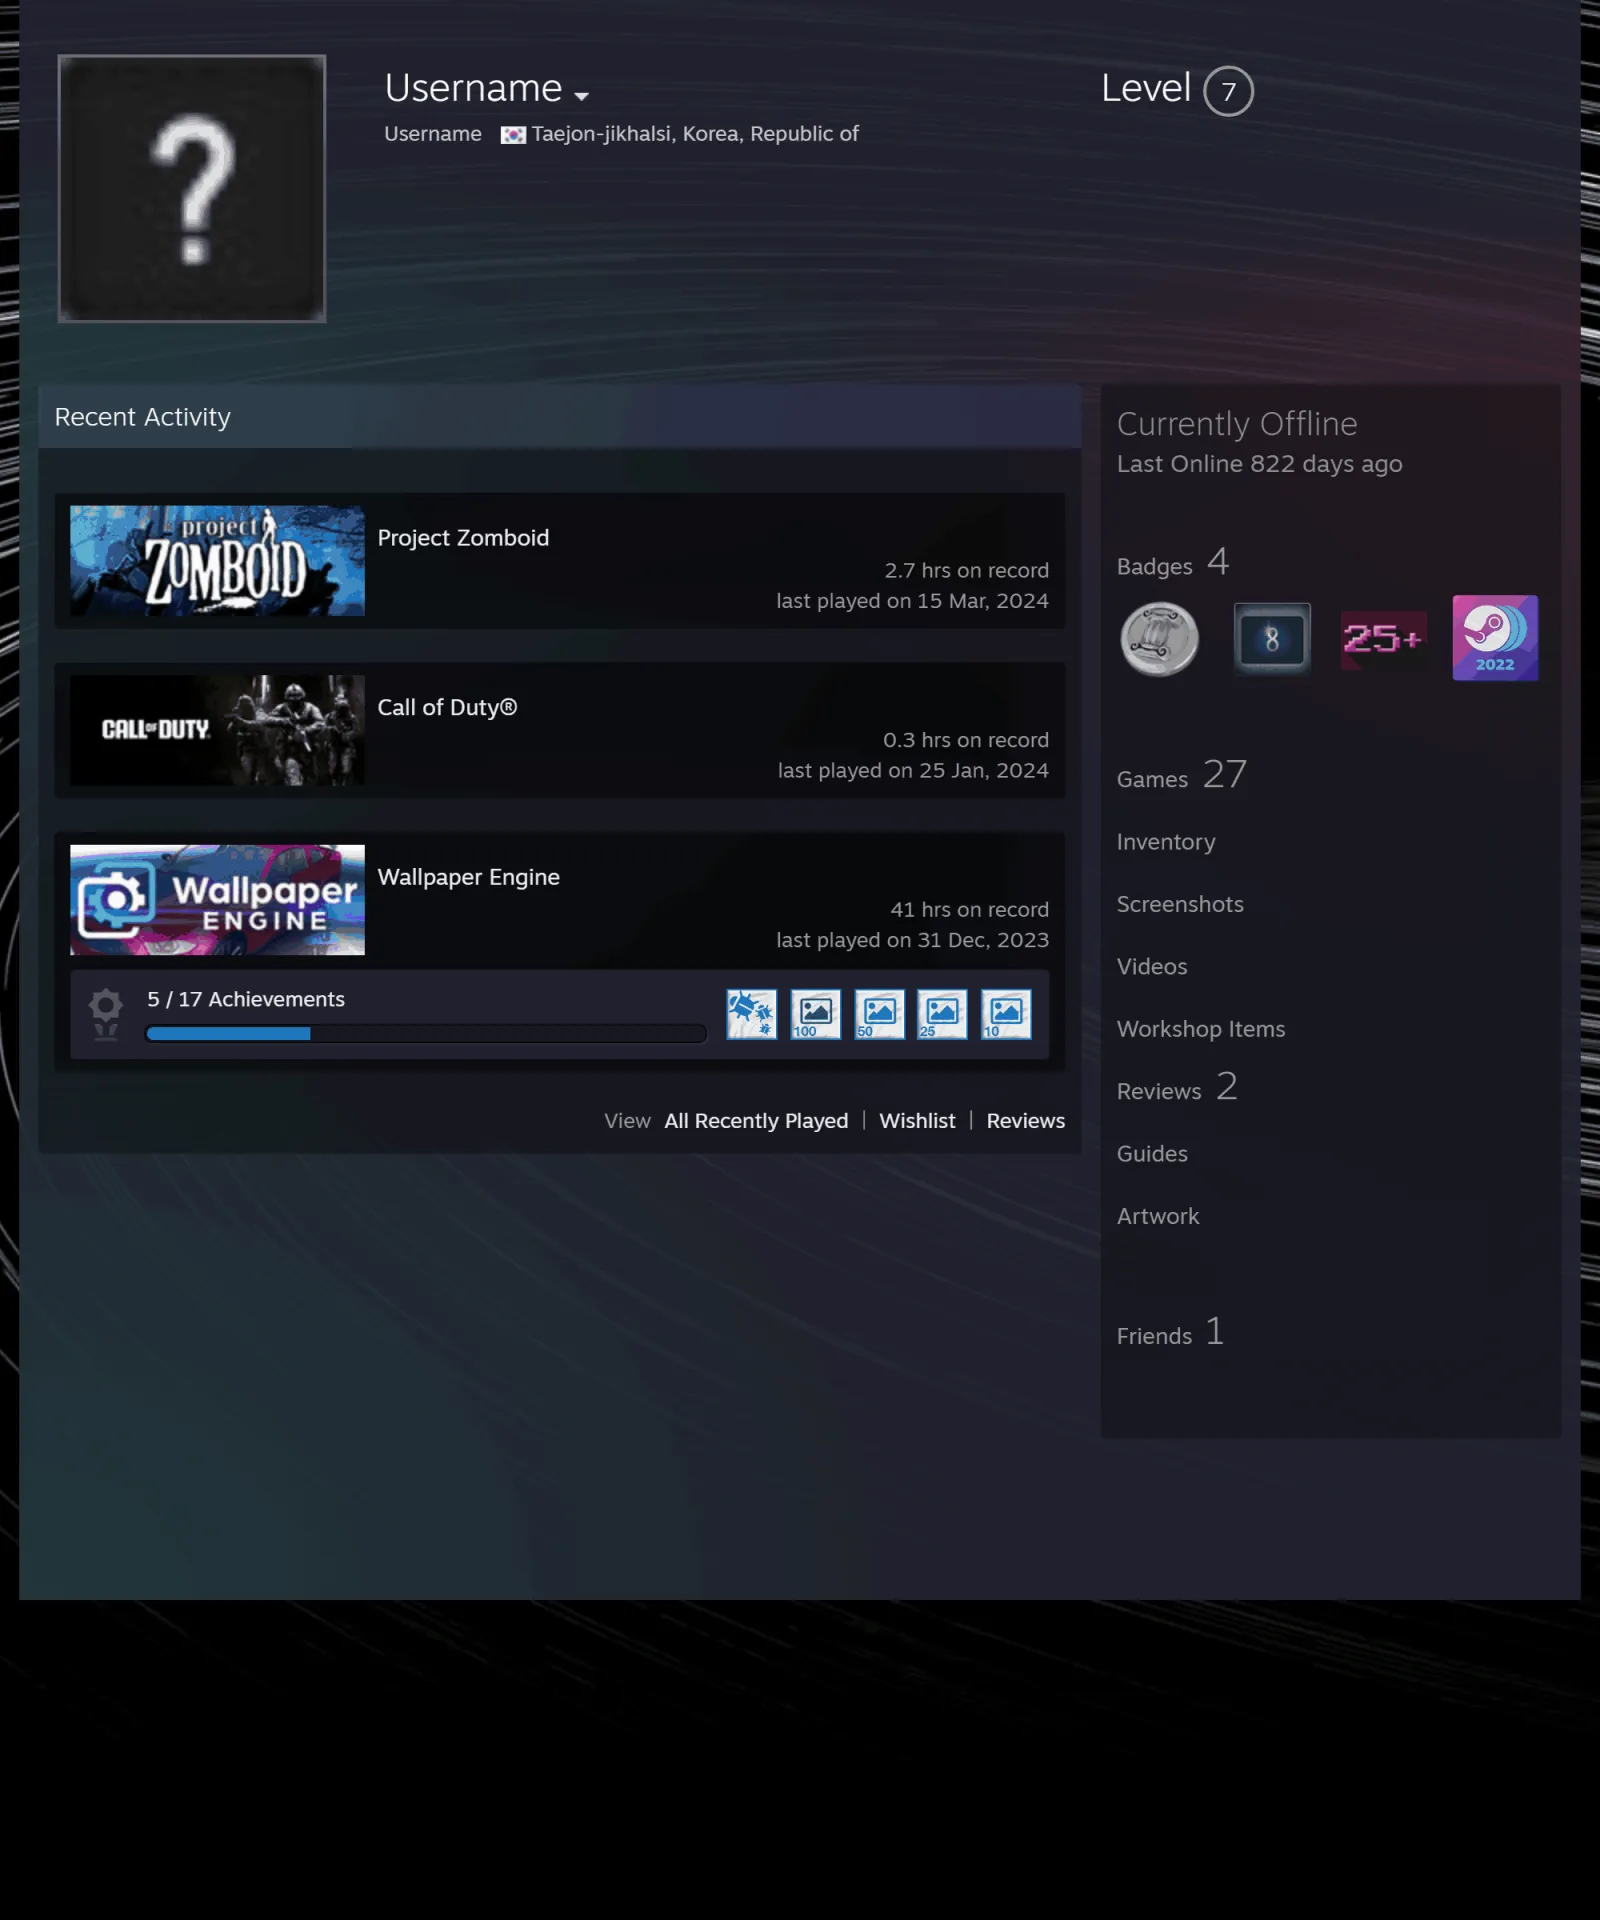Click 'Taejon-jikhalsi, Korea, Republic of' location
Image resolution: width=1600 pixels, height=1920 pixels.
695,134
